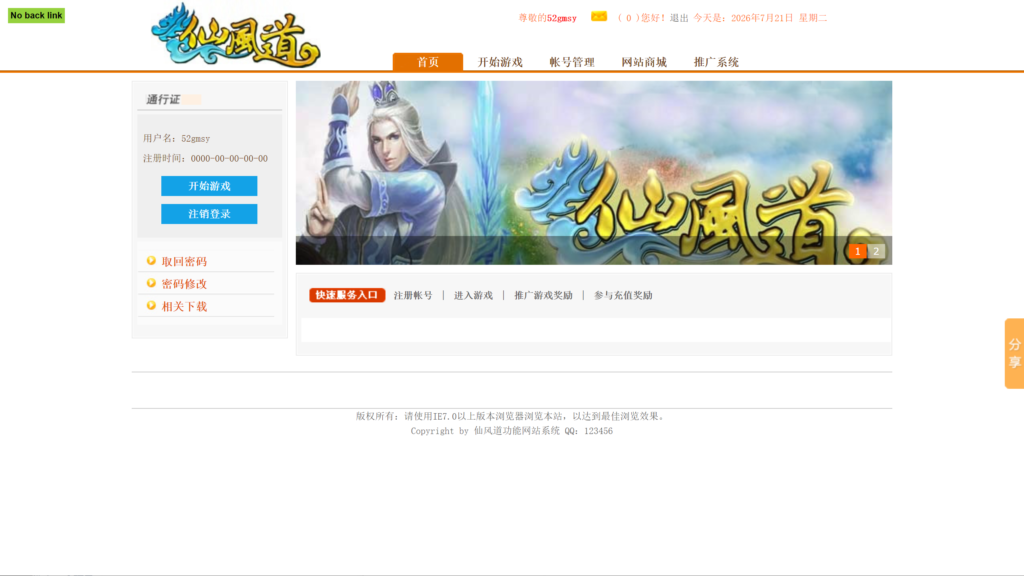
Task: Open the 分享 share side tab
Action: click(x=1014, y=353)
